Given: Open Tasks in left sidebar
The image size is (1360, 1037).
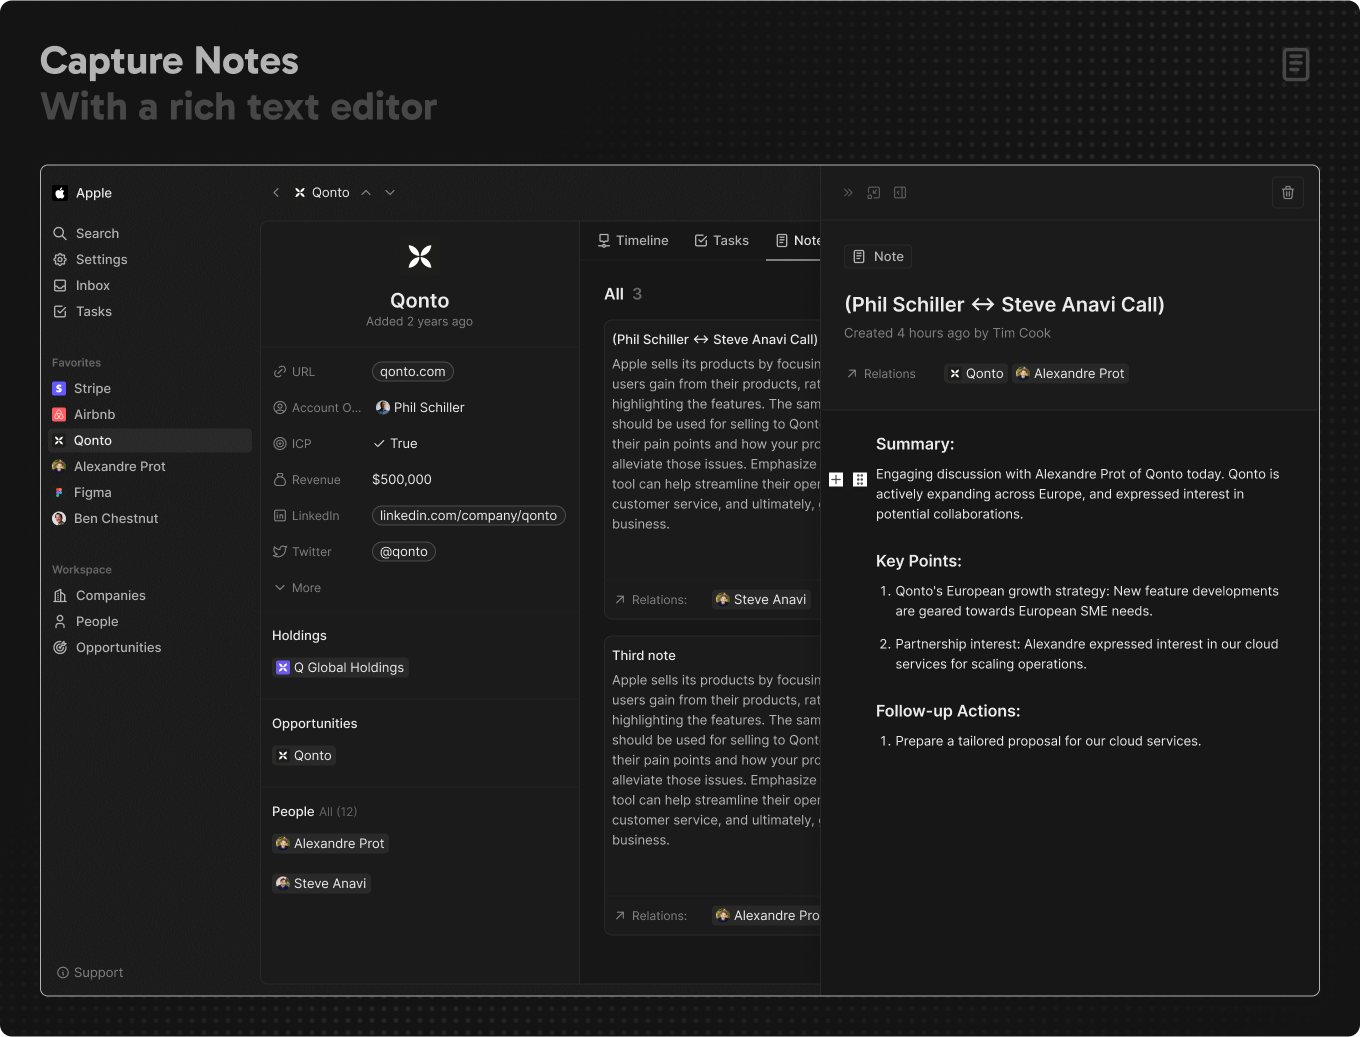Looking at the screenshot, I should tap(93, 312).
